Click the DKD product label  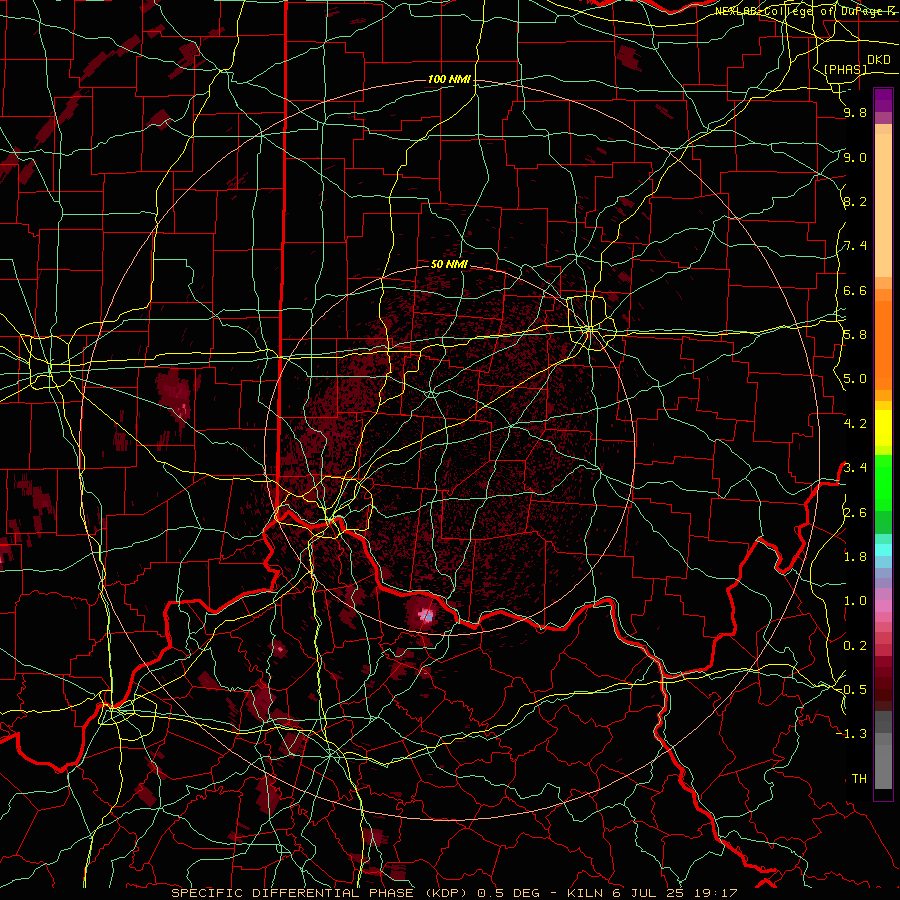pyautogui.click(x=879, y=60)
